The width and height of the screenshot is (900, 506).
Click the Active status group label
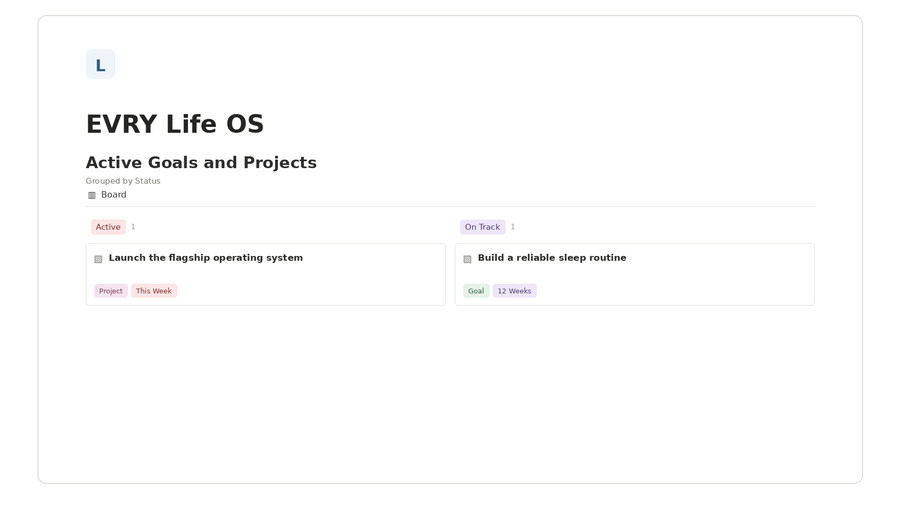(108, 227)
